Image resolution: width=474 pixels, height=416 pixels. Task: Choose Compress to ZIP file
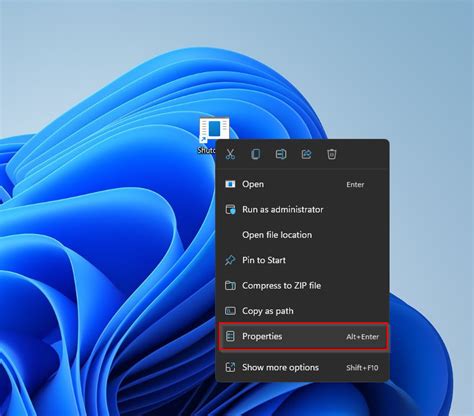(x=302, y=285)
